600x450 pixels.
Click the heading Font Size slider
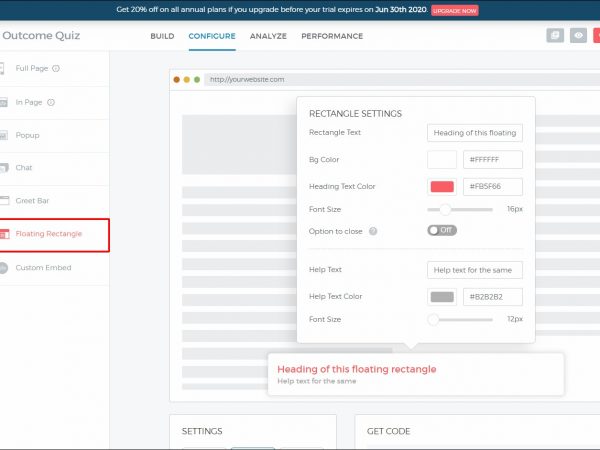(x=460, y=209)
